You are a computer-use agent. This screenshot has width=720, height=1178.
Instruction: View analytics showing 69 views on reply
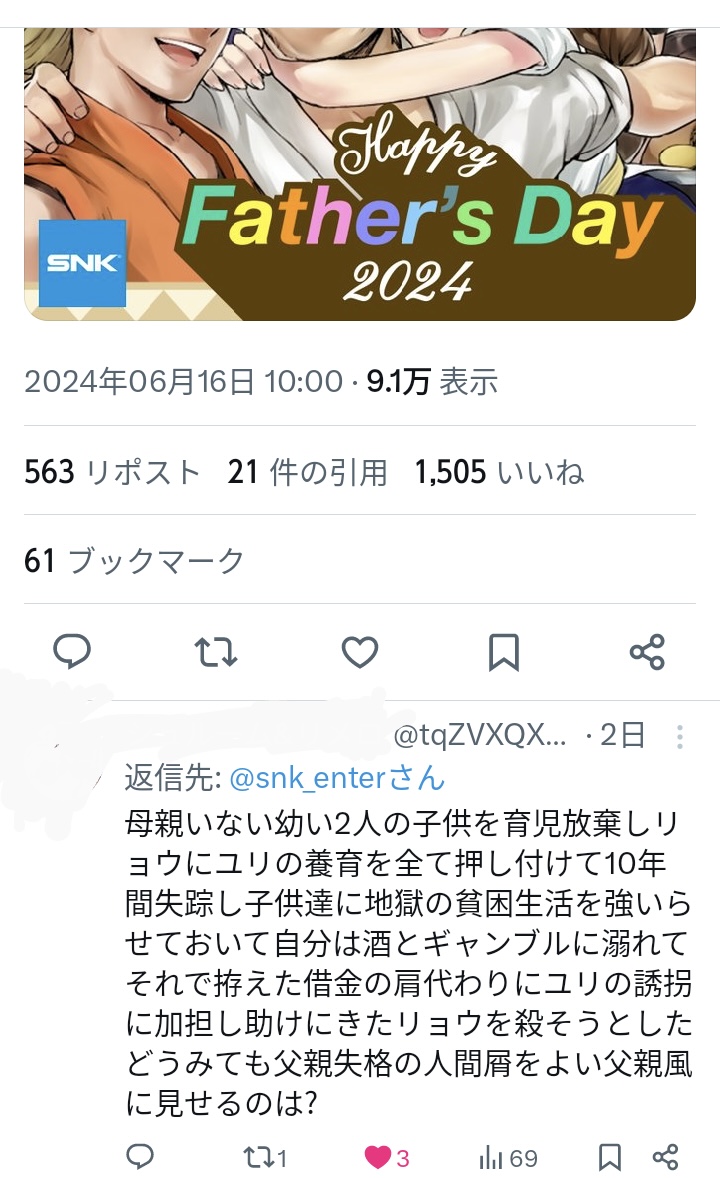pyautogui.click(x=508, y=1158)
